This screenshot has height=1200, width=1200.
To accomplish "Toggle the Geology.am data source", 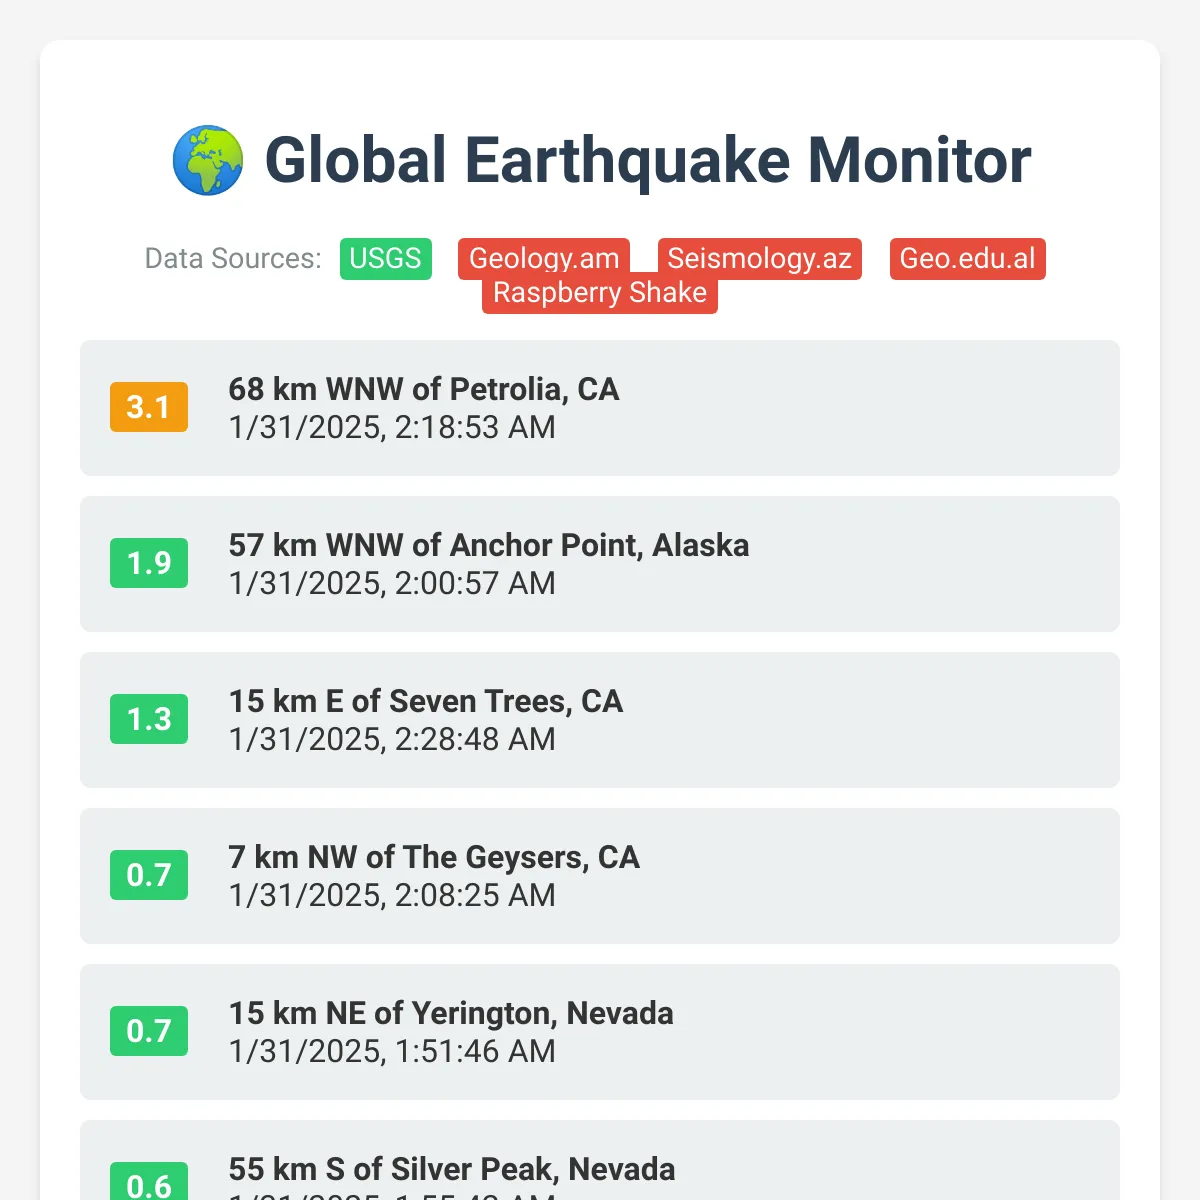I will click(x=544, y=259).
